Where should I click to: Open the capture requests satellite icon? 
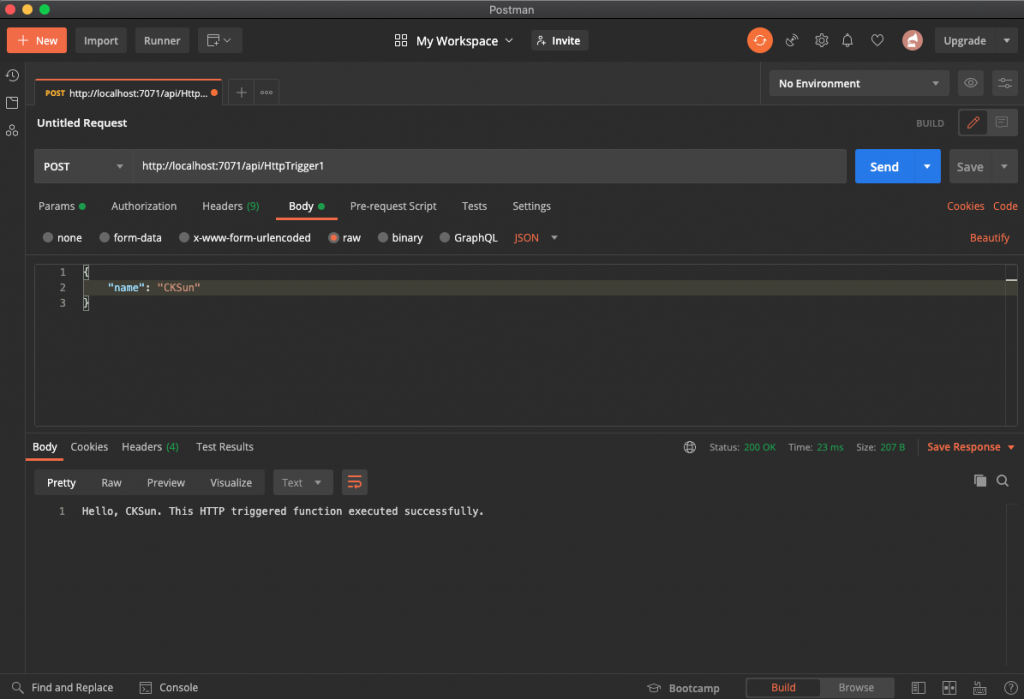(x=792, y=41)
